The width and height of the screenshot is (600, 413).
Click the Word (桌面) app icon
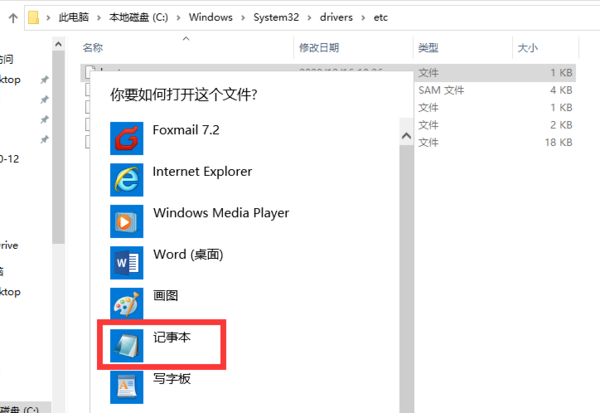click(x=127, y=263)
